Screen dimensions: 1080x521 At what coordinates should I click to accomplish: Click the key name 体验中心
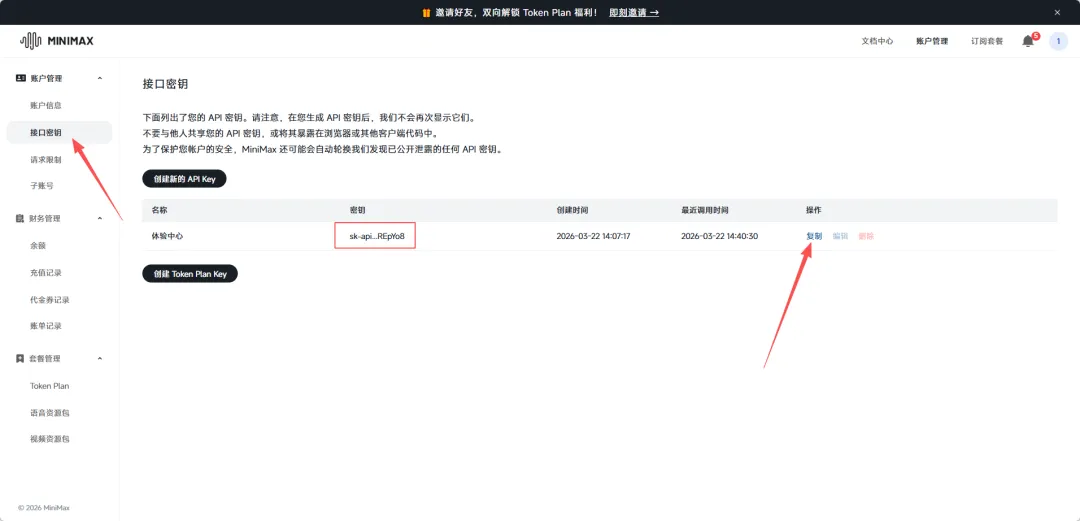167,236
